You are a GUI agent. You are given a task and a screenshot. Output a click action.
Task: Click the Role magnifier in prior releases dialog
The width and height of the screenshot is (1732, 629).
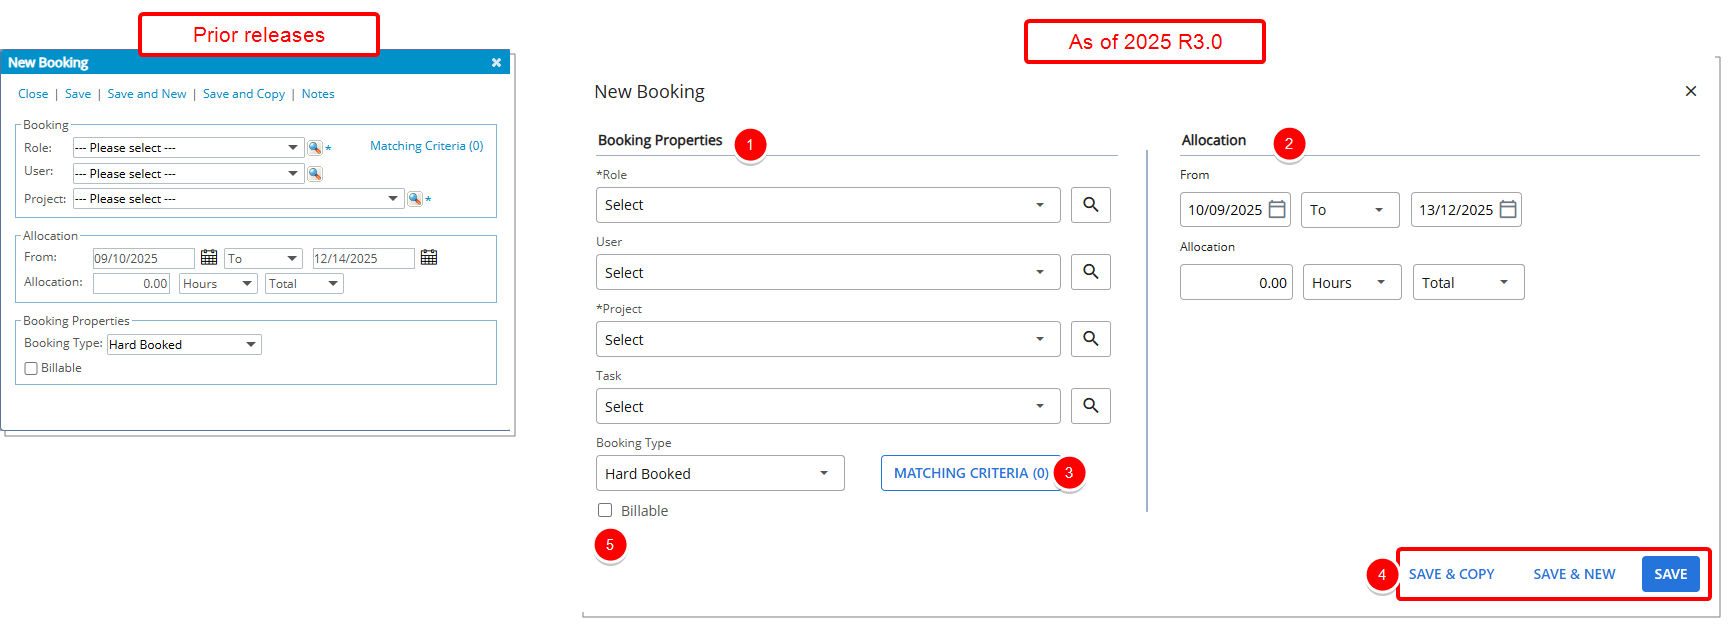pos(315,147)
